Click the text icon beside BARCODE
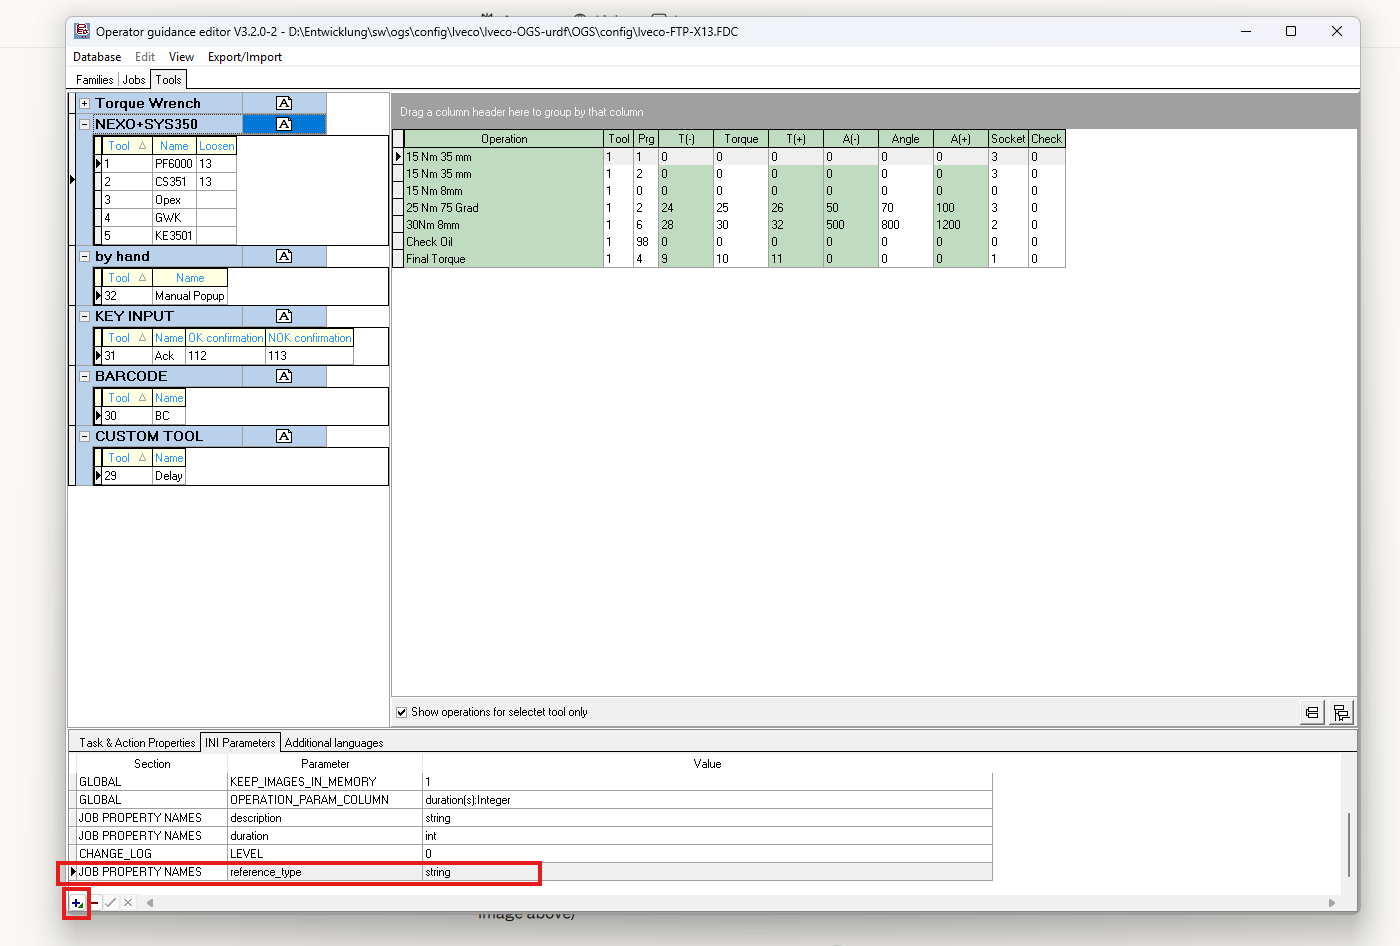This screenshot has width=1400, height=946. (x=284, y=376)
